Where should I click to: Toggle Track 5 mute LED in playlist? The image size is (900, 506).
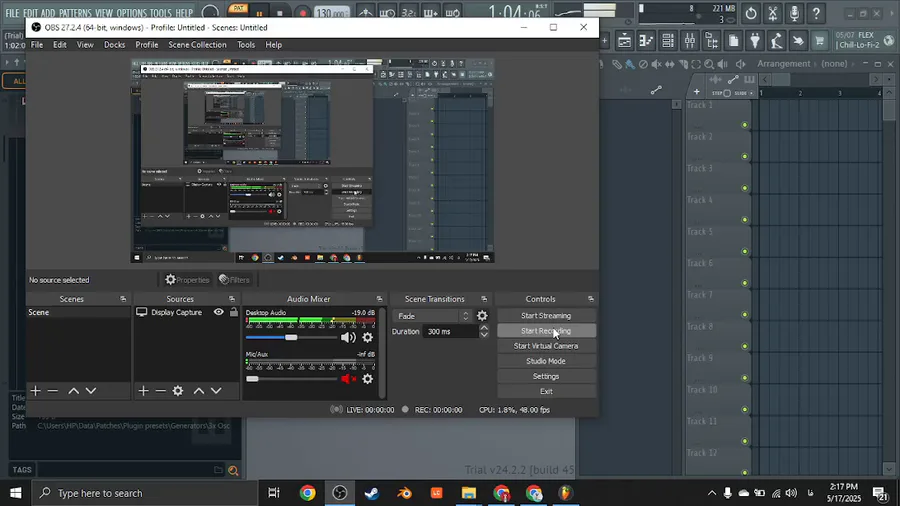pyautogui.click(x=744, y=251)
